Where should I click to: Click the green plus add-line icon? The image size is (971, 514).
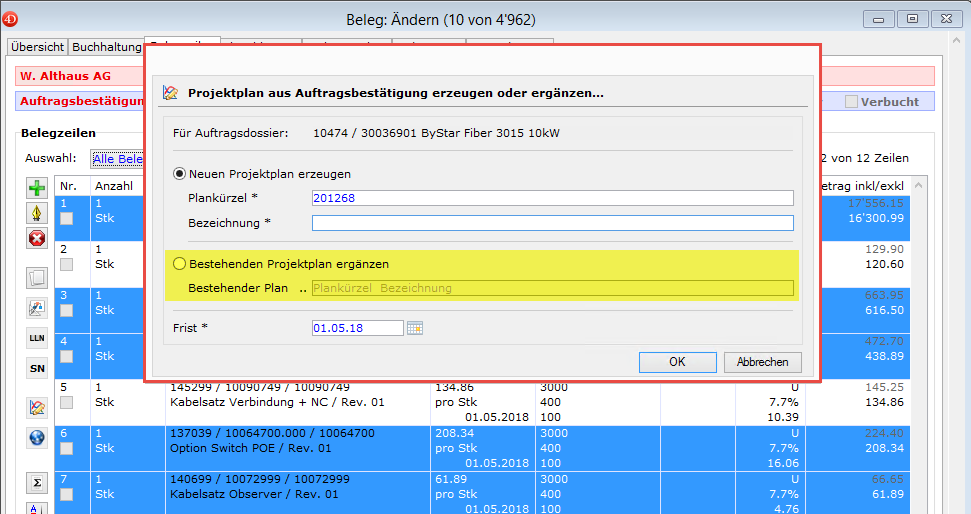point(37,189)
